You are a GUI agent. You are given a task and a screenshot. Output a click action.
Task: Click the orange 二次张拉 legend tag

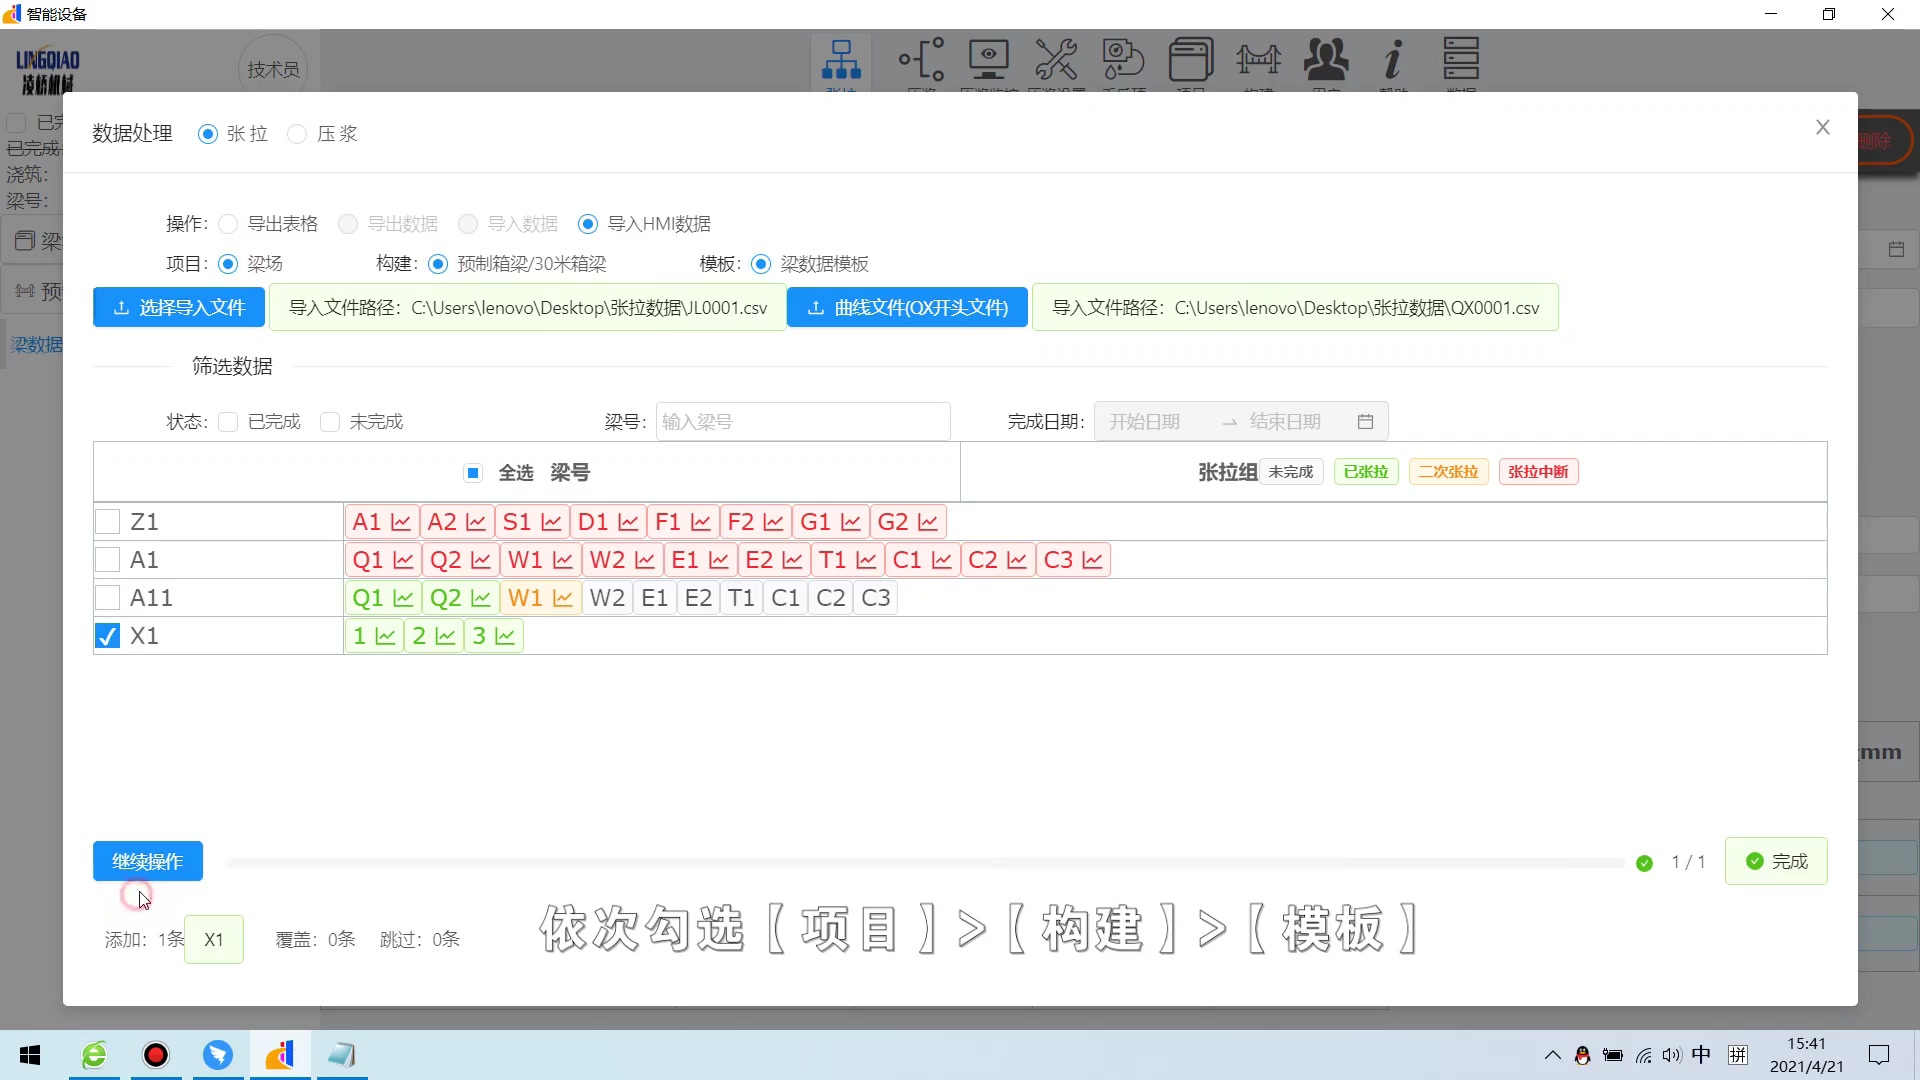1448,472
